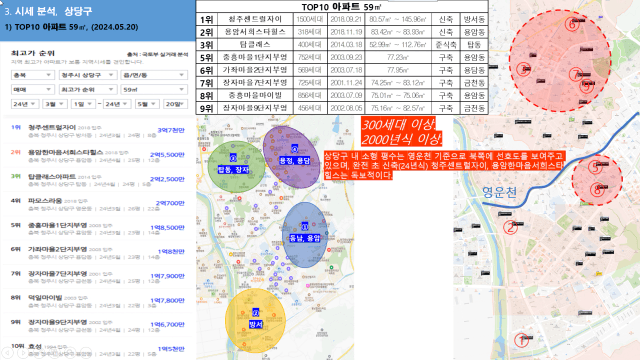Select the green 탑동, 장자 zone ellipse

[x=236, y=167]
